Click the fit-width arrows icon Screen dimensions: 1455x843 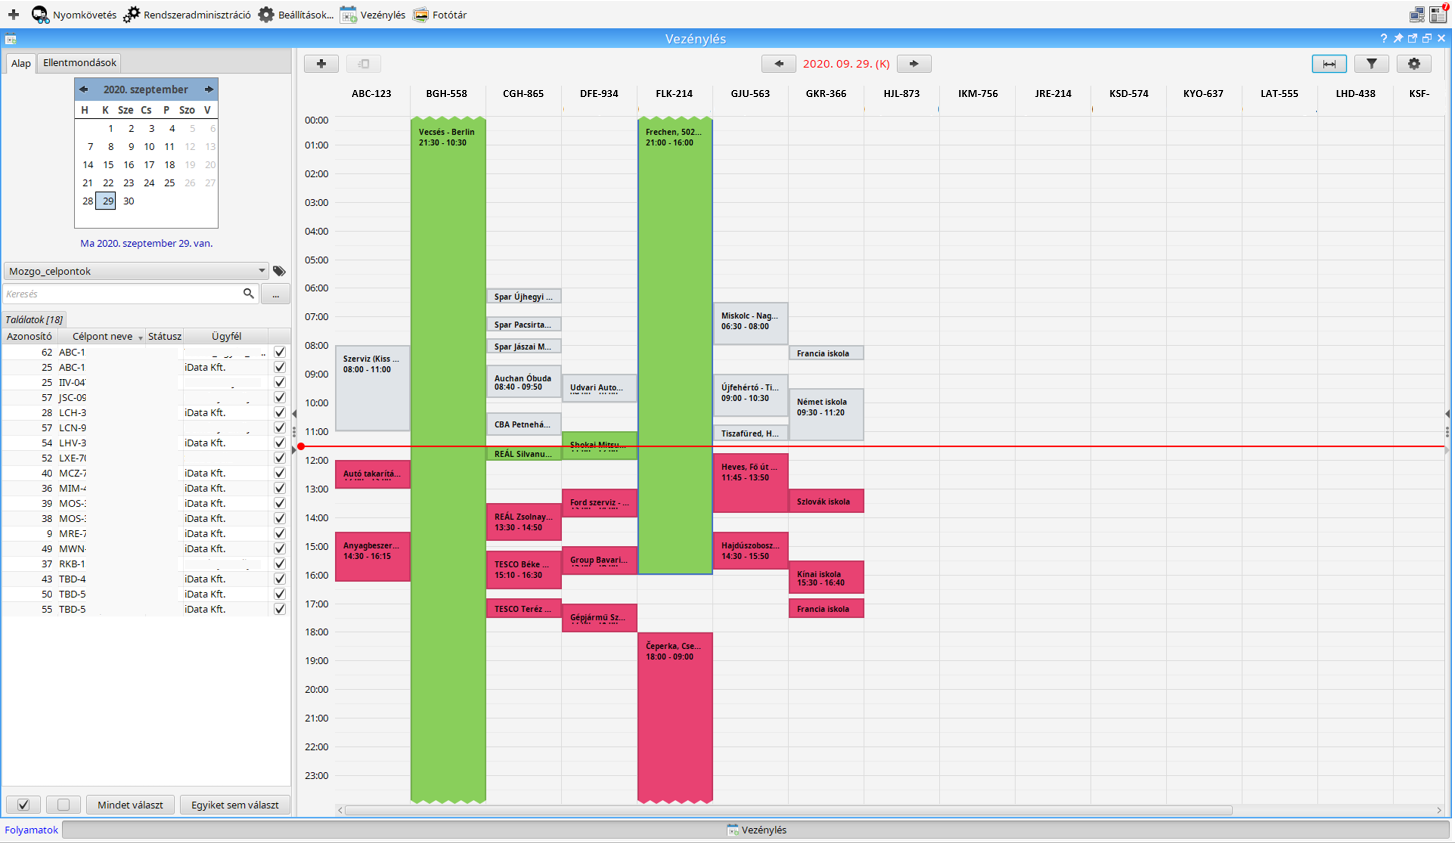[1329, 64]
